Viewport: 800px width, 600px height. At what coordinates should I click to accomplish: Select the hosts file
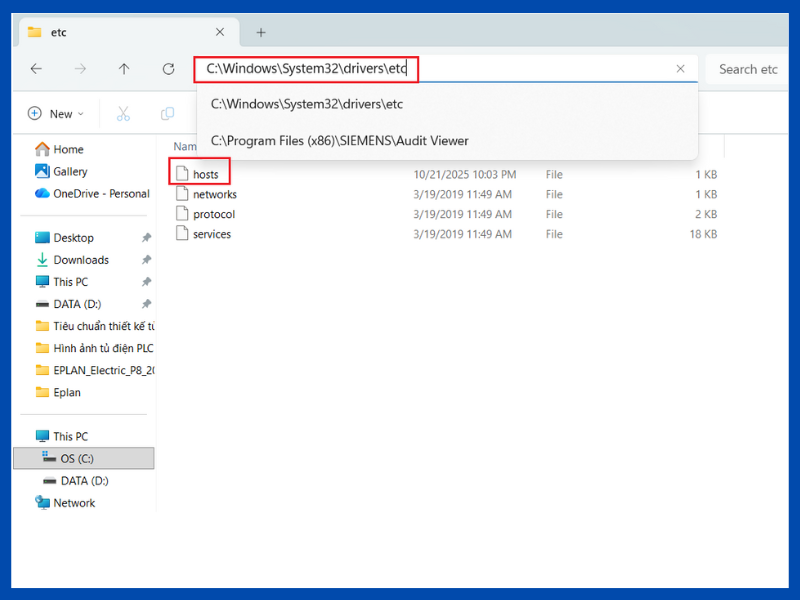(205, 175)
